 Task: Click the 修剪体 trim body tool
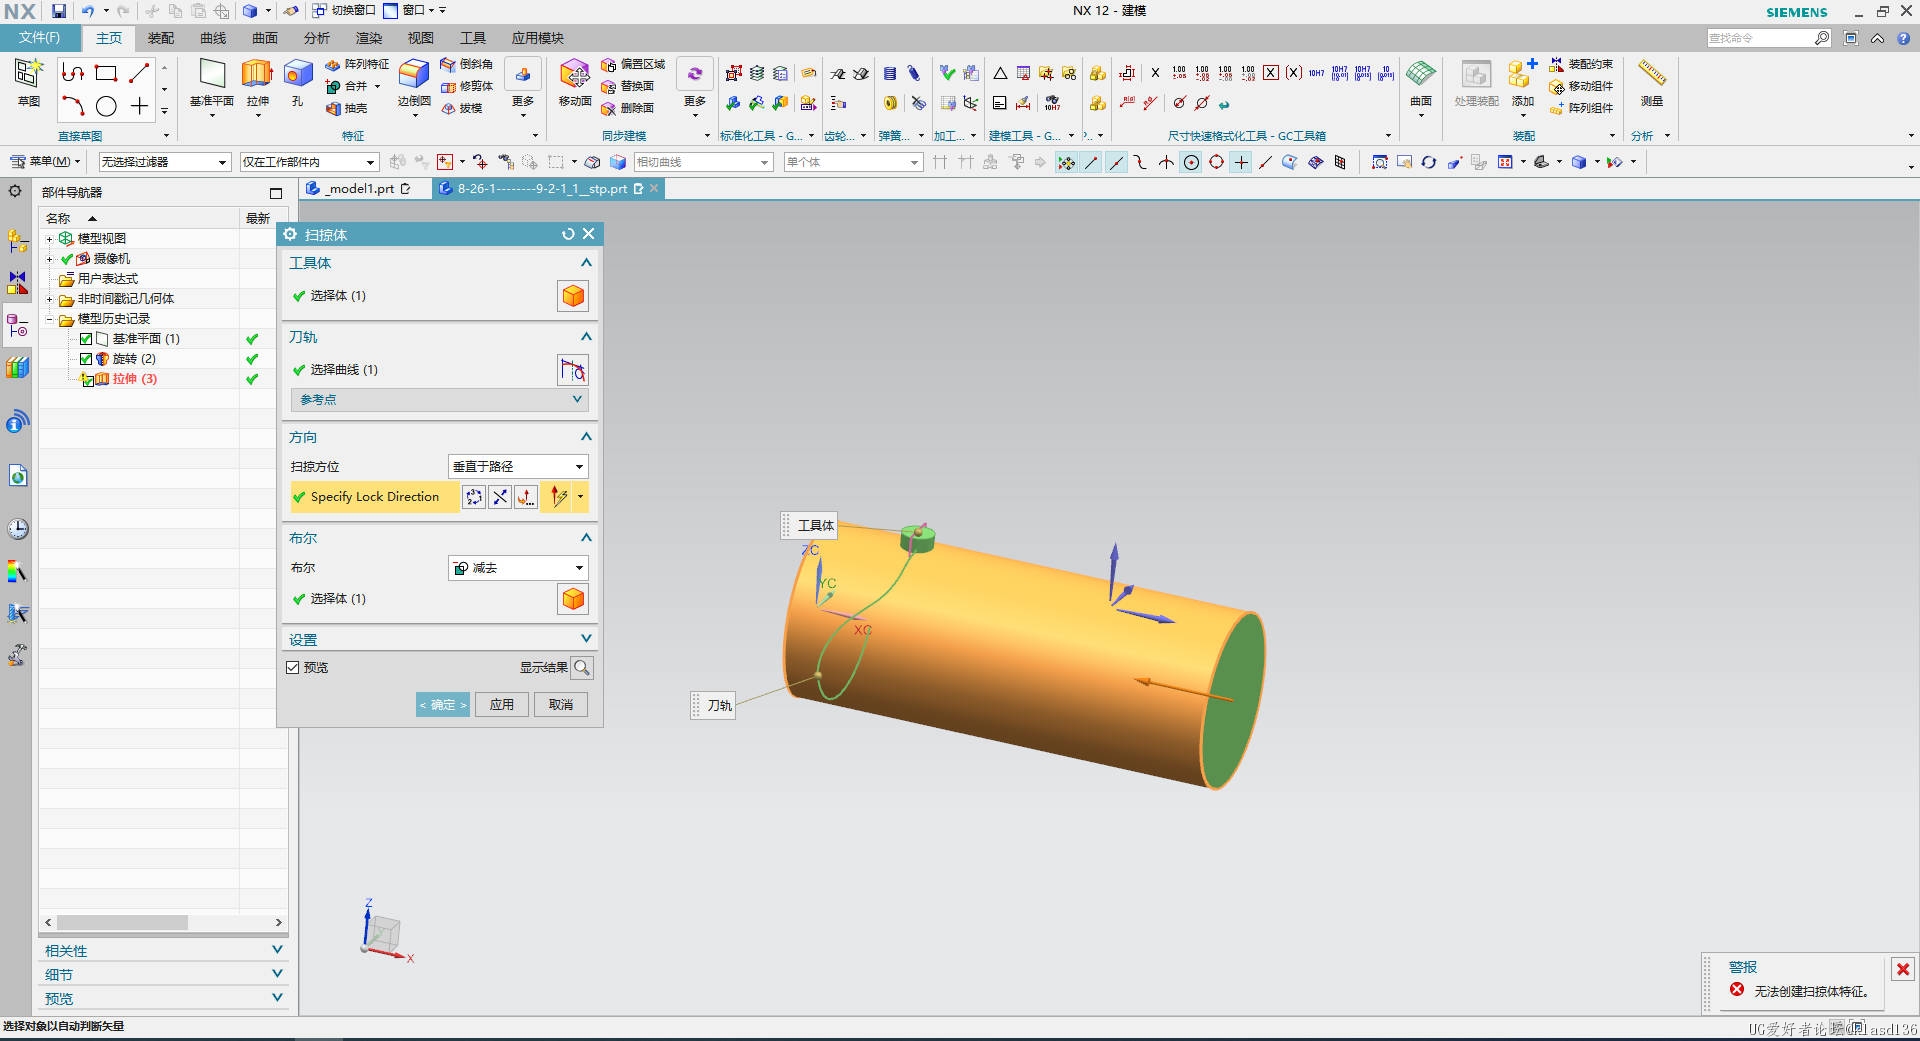pos(466,86)
